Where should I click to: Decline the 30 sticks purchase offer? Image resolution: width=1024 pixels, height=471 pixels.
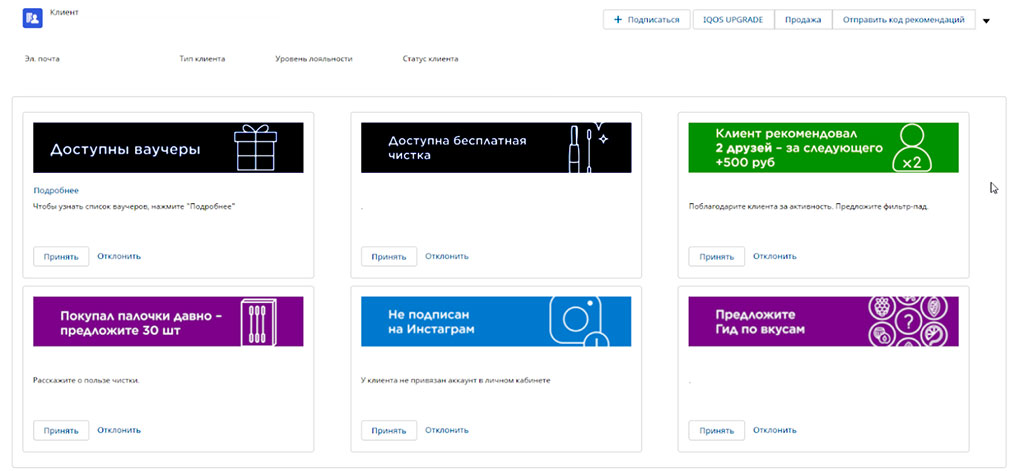pos(119,430)
